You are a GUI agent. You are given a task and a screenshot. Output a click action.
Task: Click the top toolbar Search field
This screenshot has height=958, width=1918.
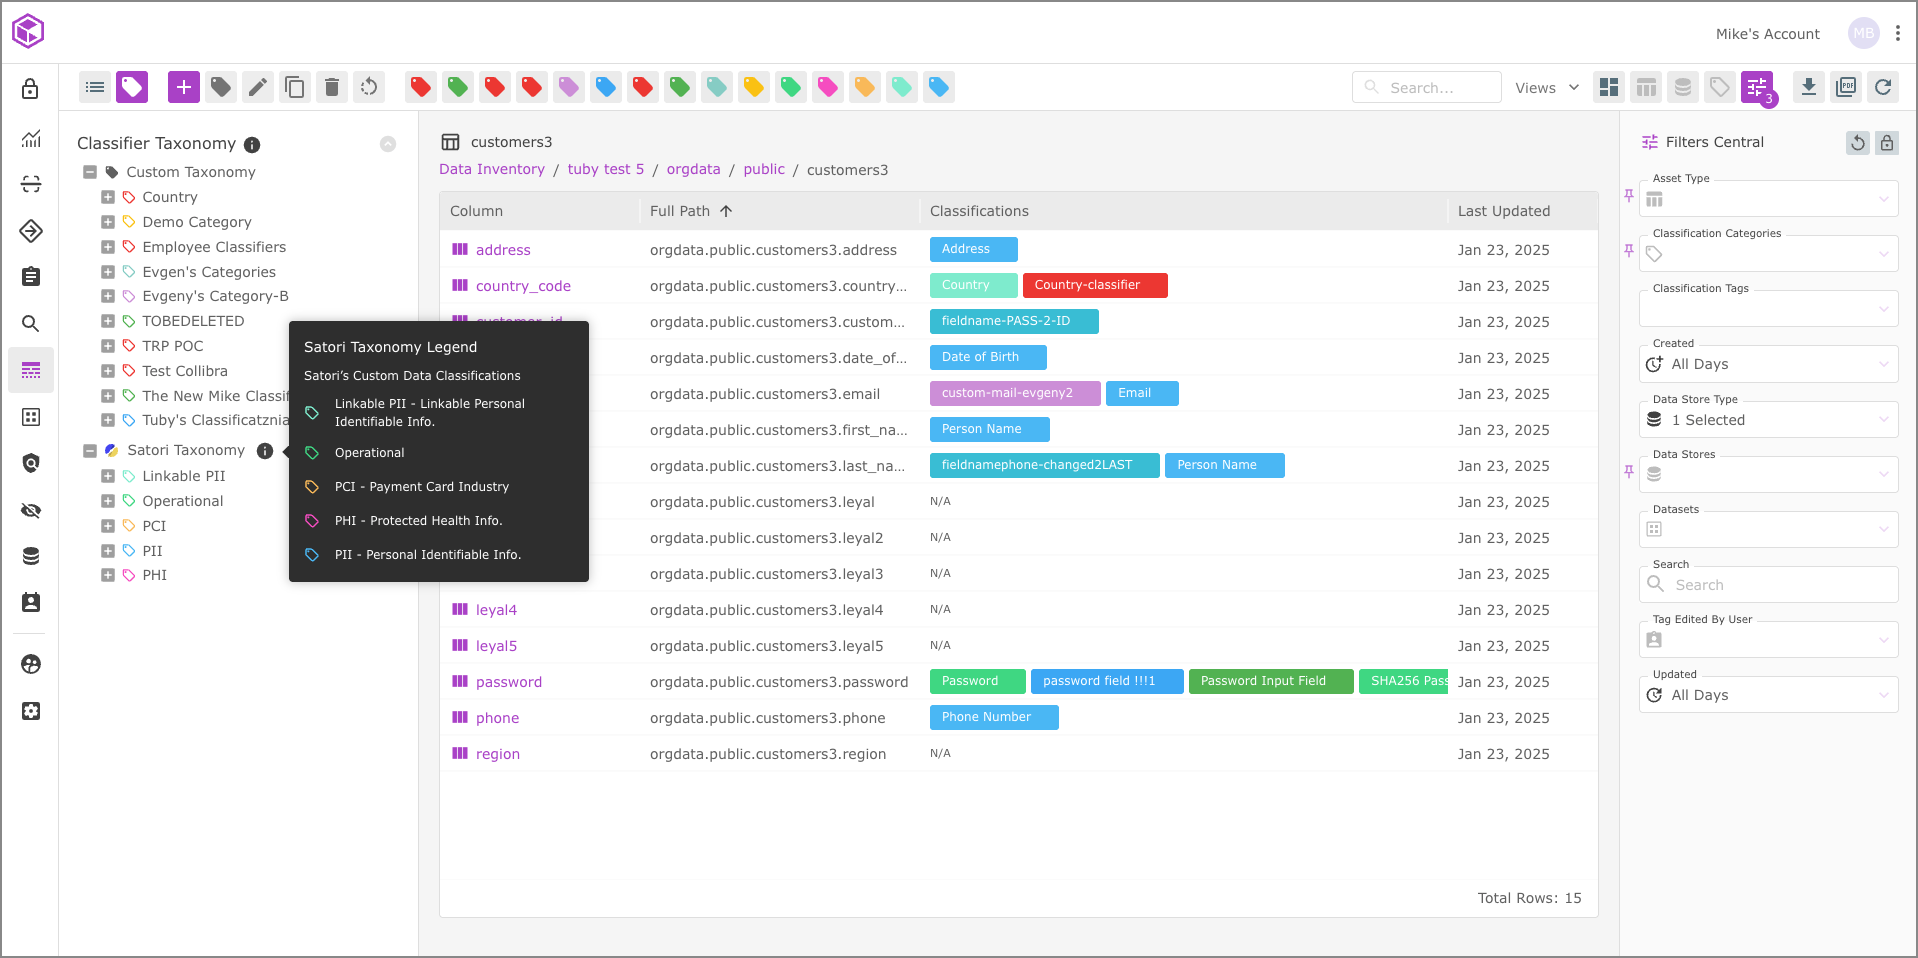pos(1428,88)
